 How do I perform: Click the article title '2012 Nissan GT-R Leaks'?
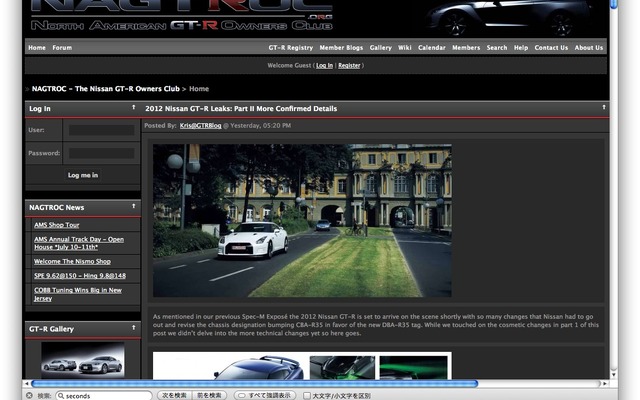click(x=241, y=109)
